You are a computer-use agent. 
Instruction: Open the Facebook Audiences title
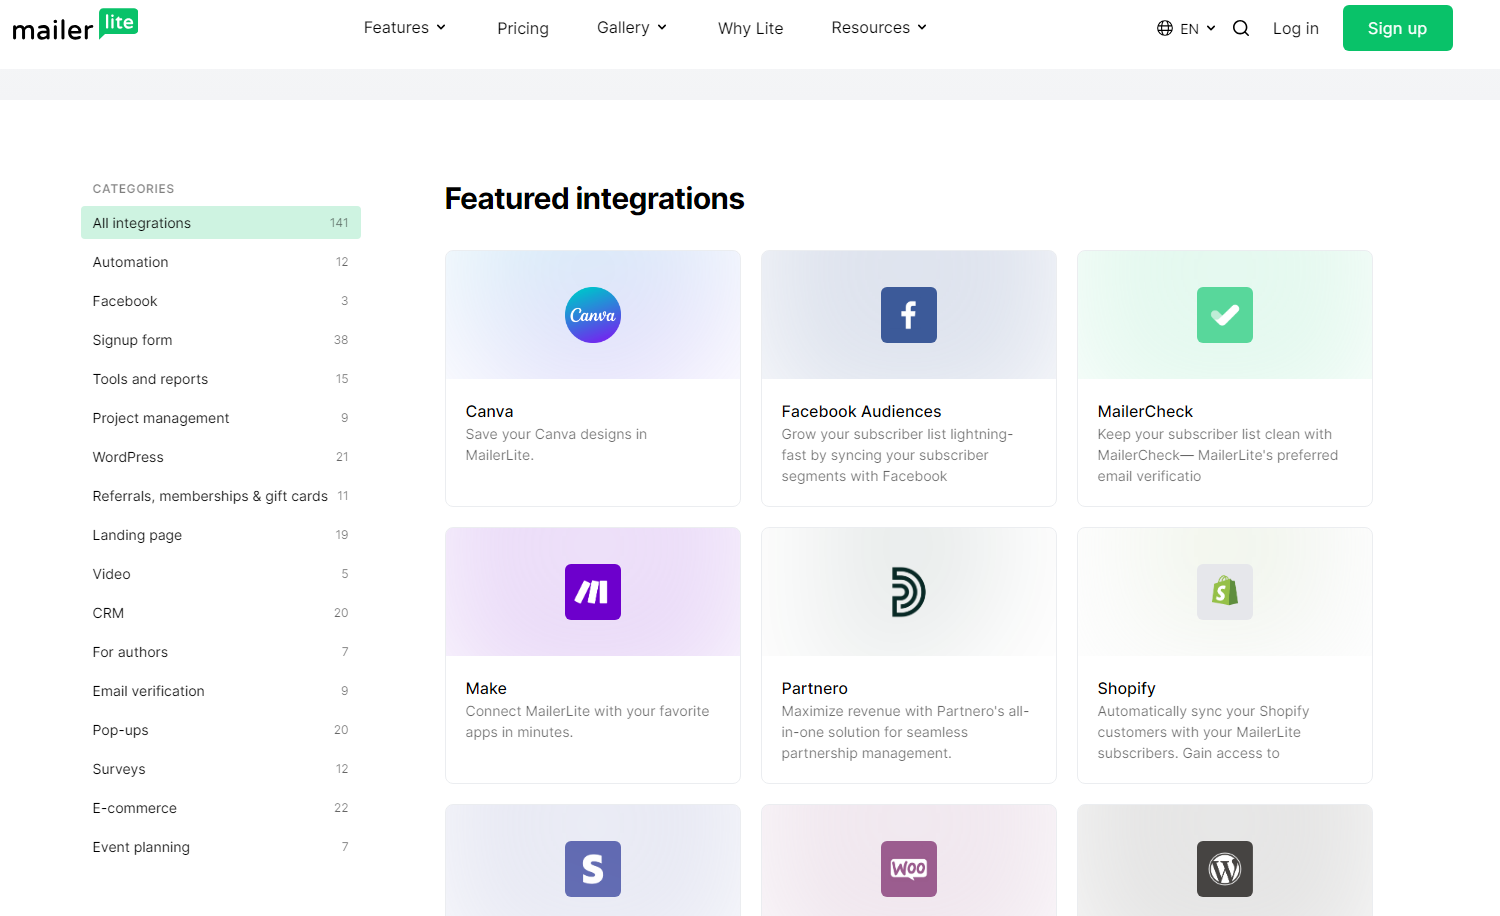[861, 411]
